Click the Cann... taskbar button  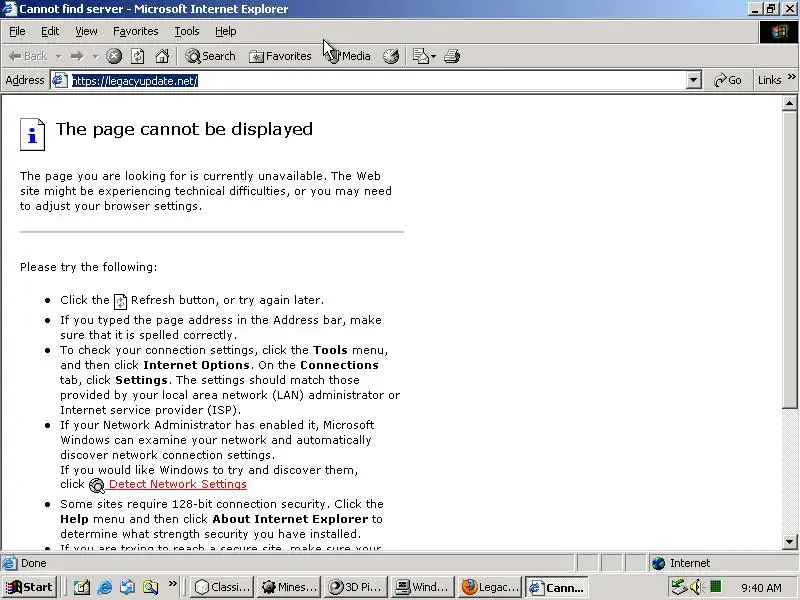point(557,587)
